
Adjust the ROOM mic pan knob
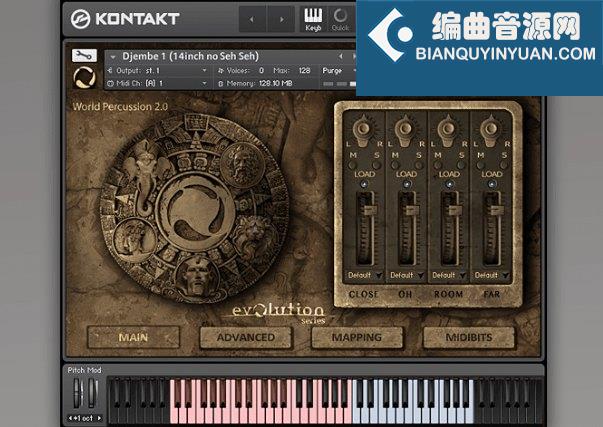pos(447,129)
